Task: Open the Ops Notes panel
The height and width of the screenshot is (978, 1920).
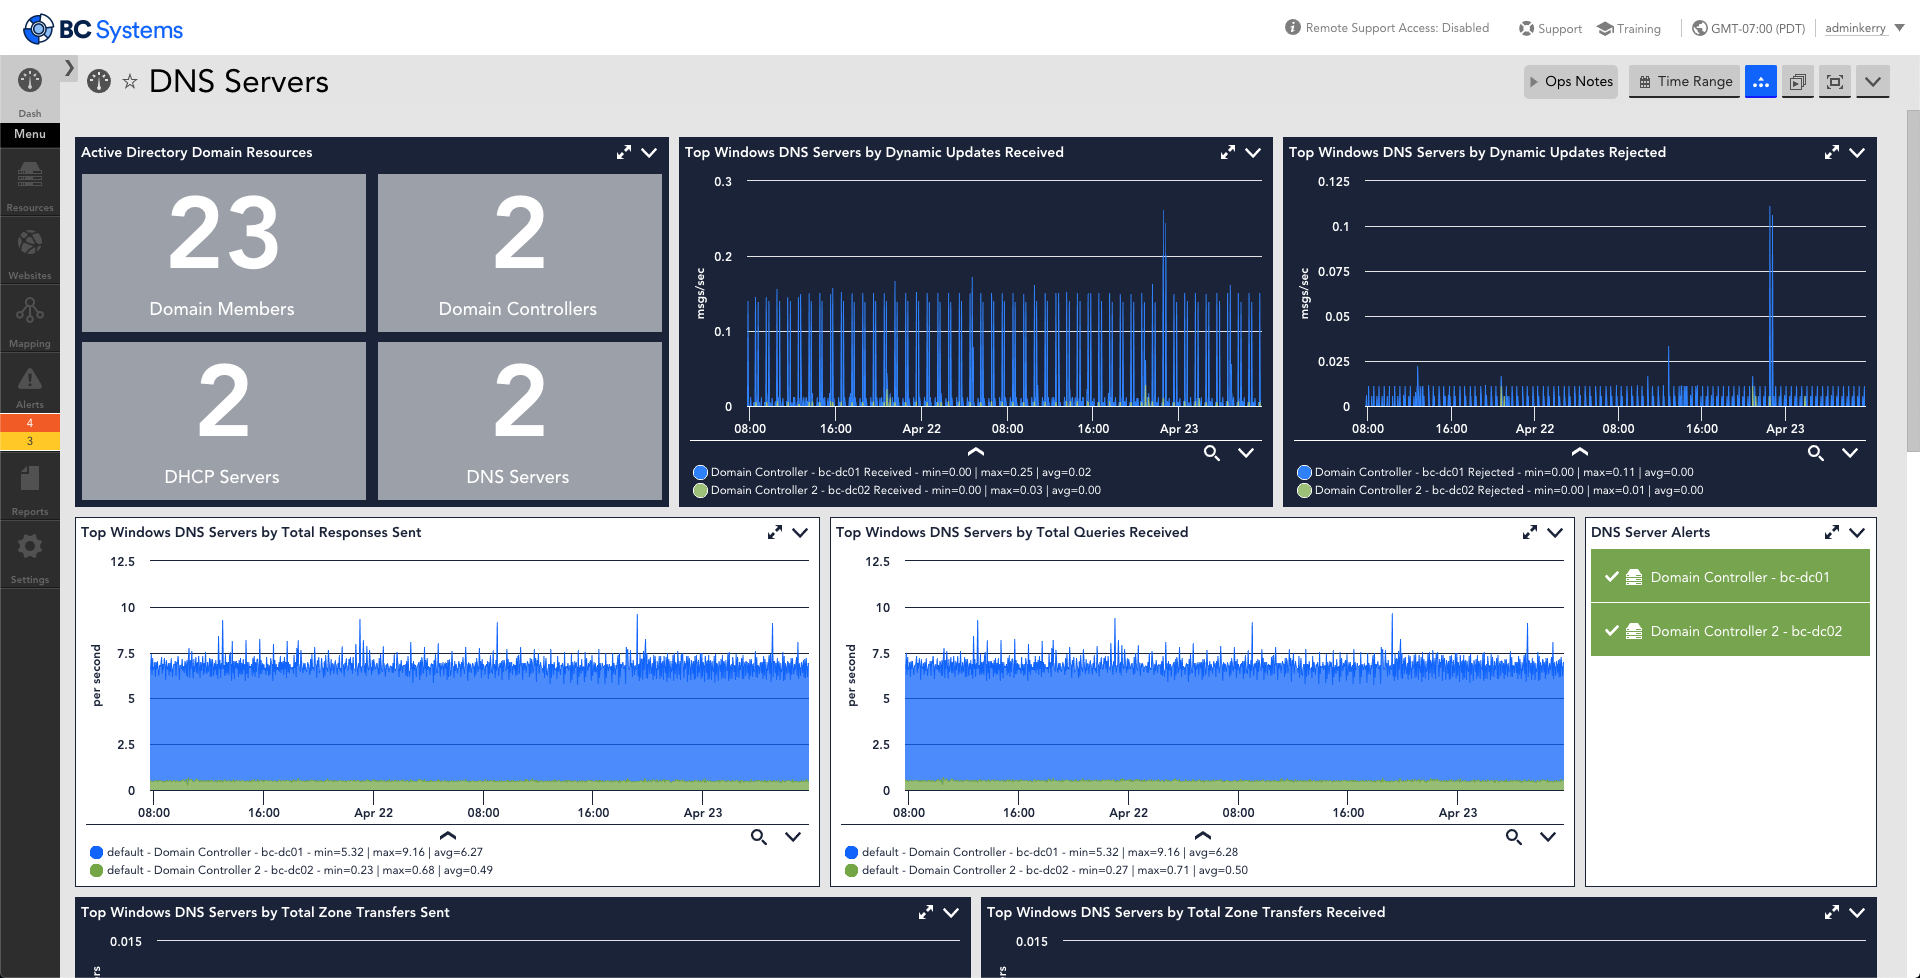Action: [x=1571, y=82]
